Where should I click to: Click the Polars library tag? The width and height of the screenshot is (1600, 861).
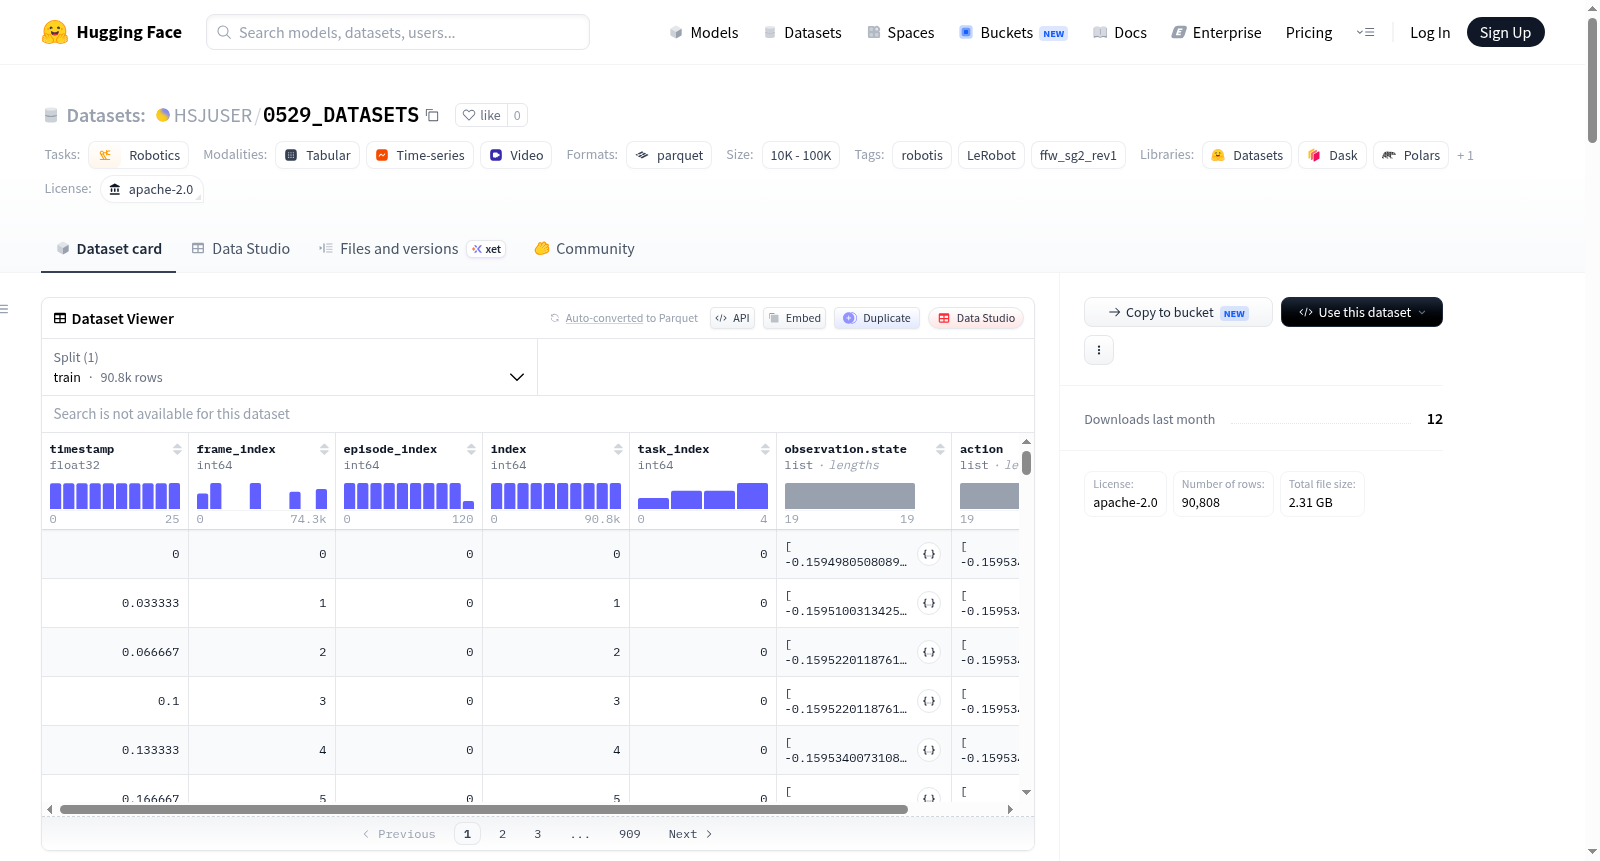[x=1411, y=155]
